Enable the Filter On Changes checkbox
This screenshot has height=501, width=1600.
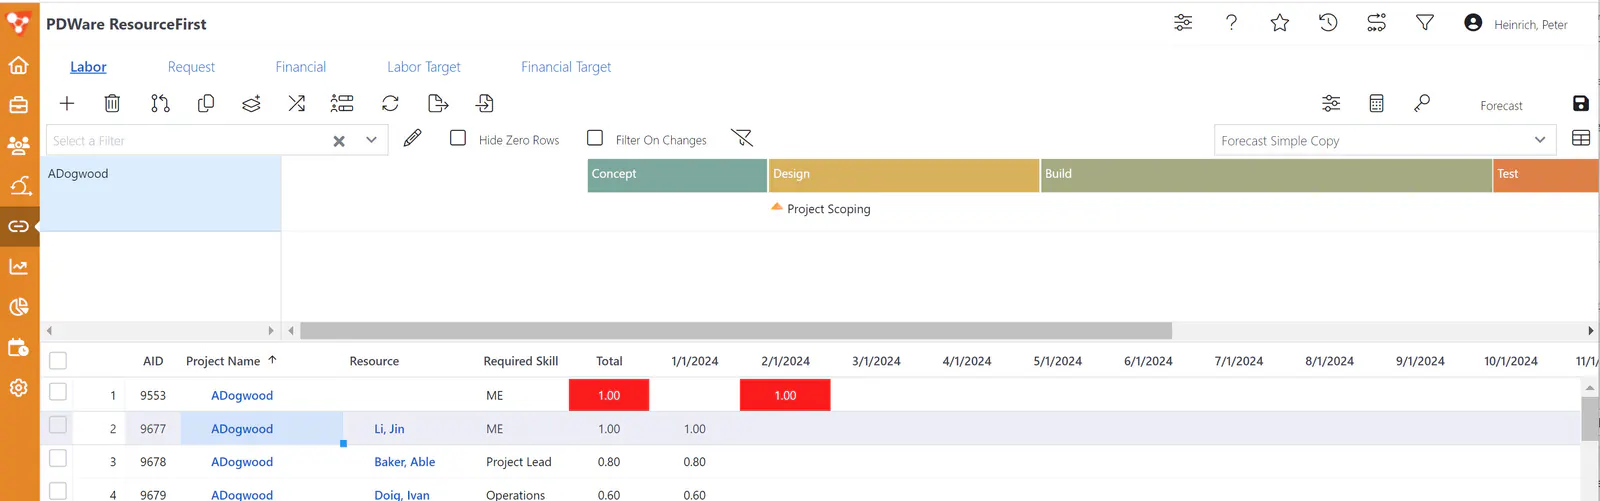(x=595, y=138)
